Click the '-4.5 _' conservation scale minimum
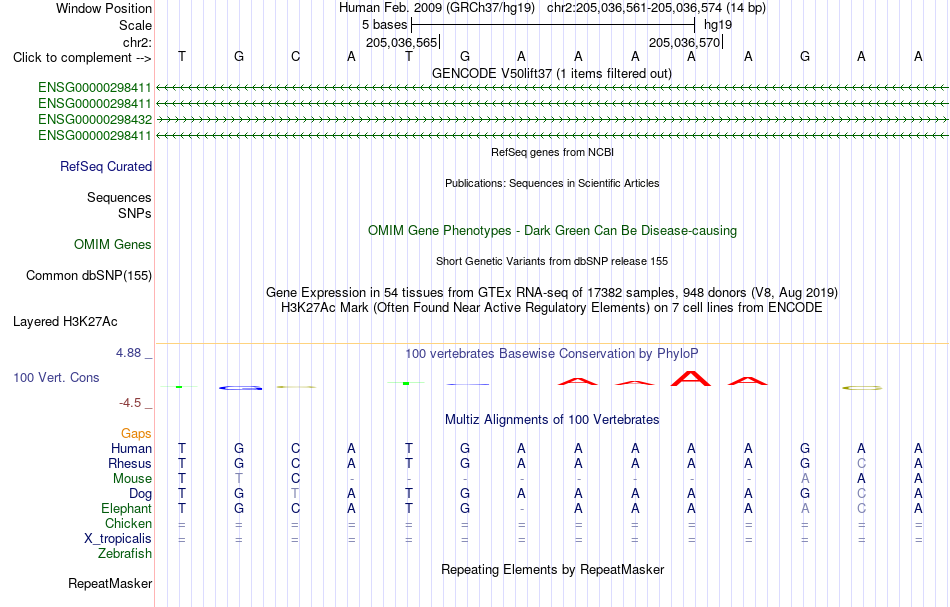The image size is (950, 607). coord(135,403)
